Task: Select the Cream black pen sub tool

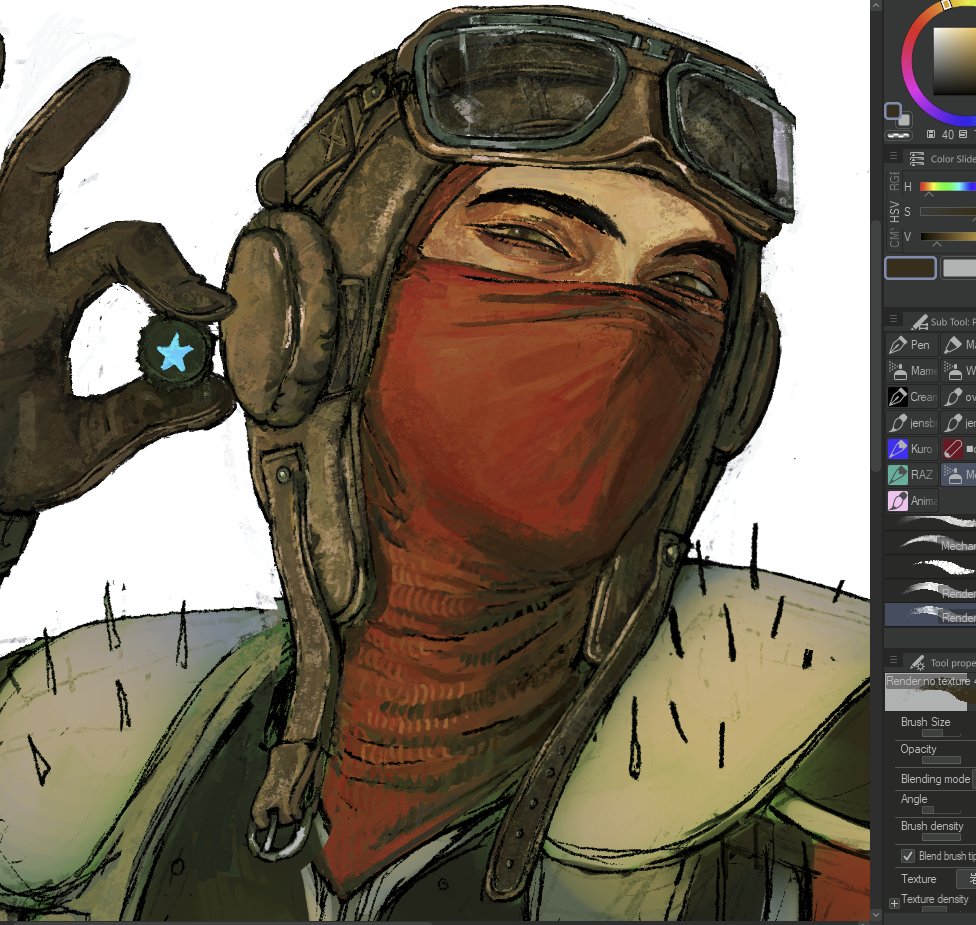Action: pos(911,397)
